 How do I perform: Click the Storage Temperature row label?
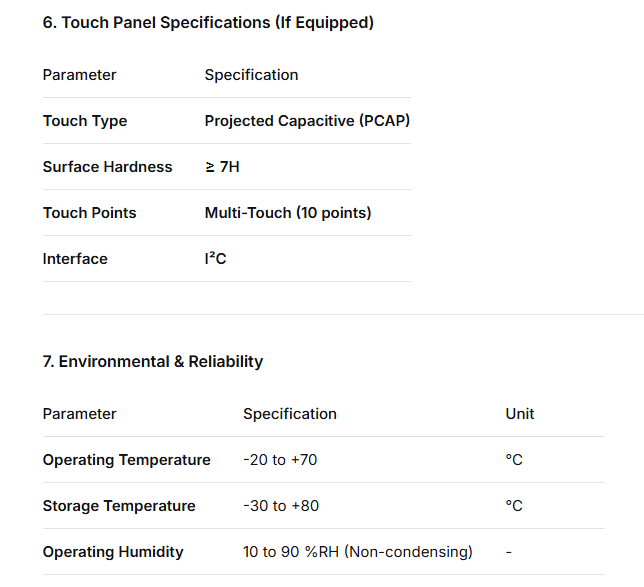point(119,506)
